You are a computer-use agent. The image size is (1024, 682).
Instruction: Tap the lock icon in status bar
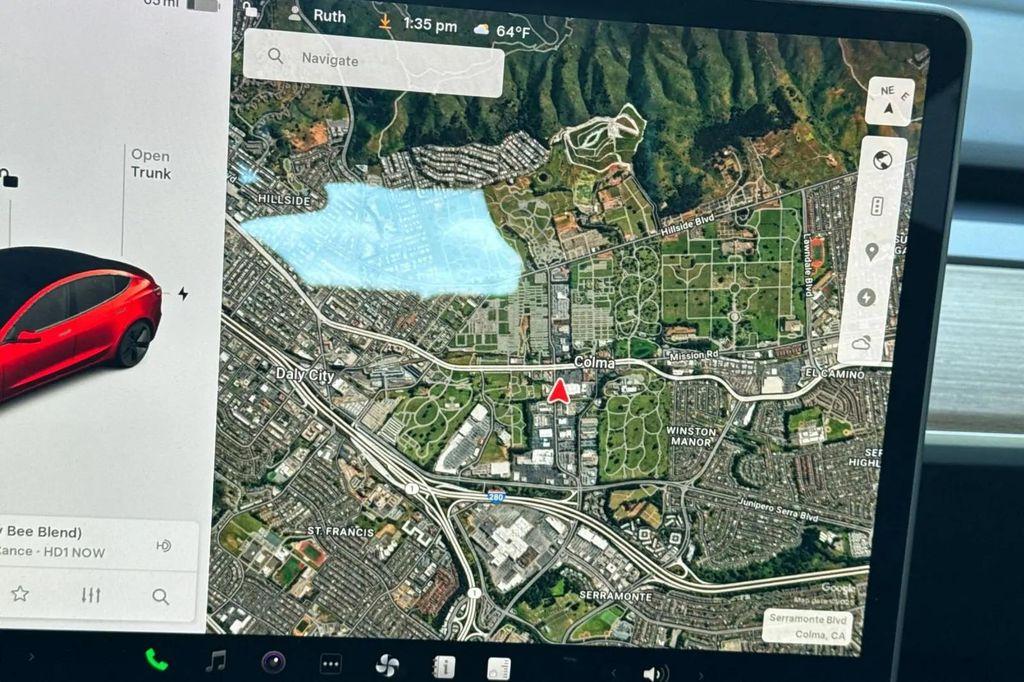251,11
